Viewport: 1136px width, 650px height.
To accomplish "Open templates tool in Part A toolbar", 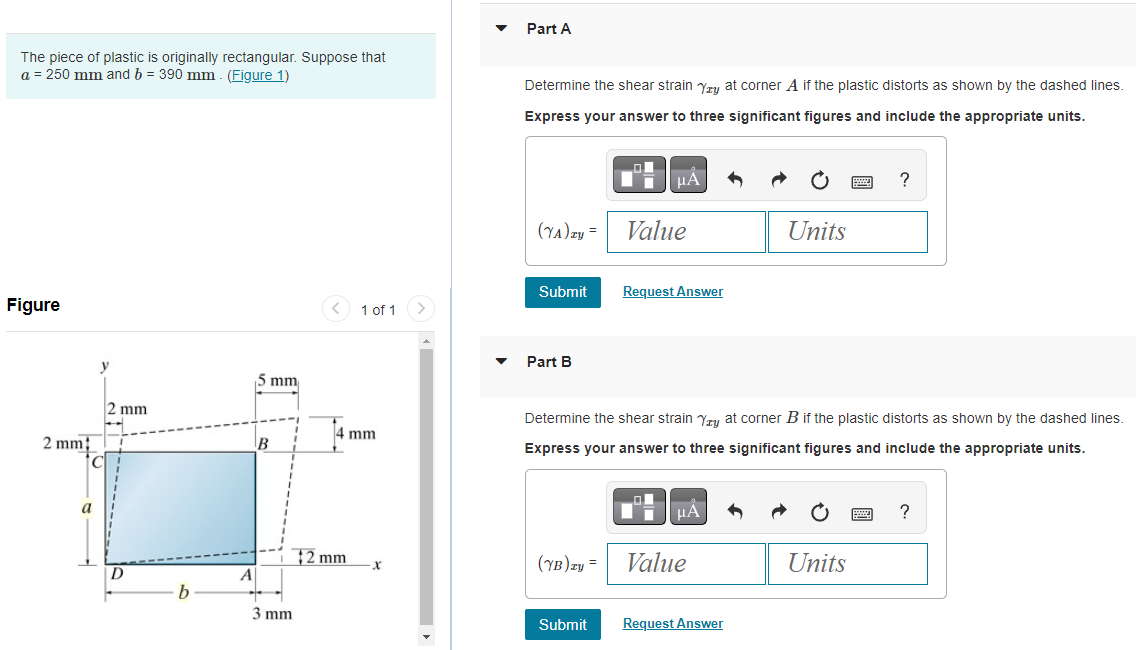I will [x=639, y=175].
